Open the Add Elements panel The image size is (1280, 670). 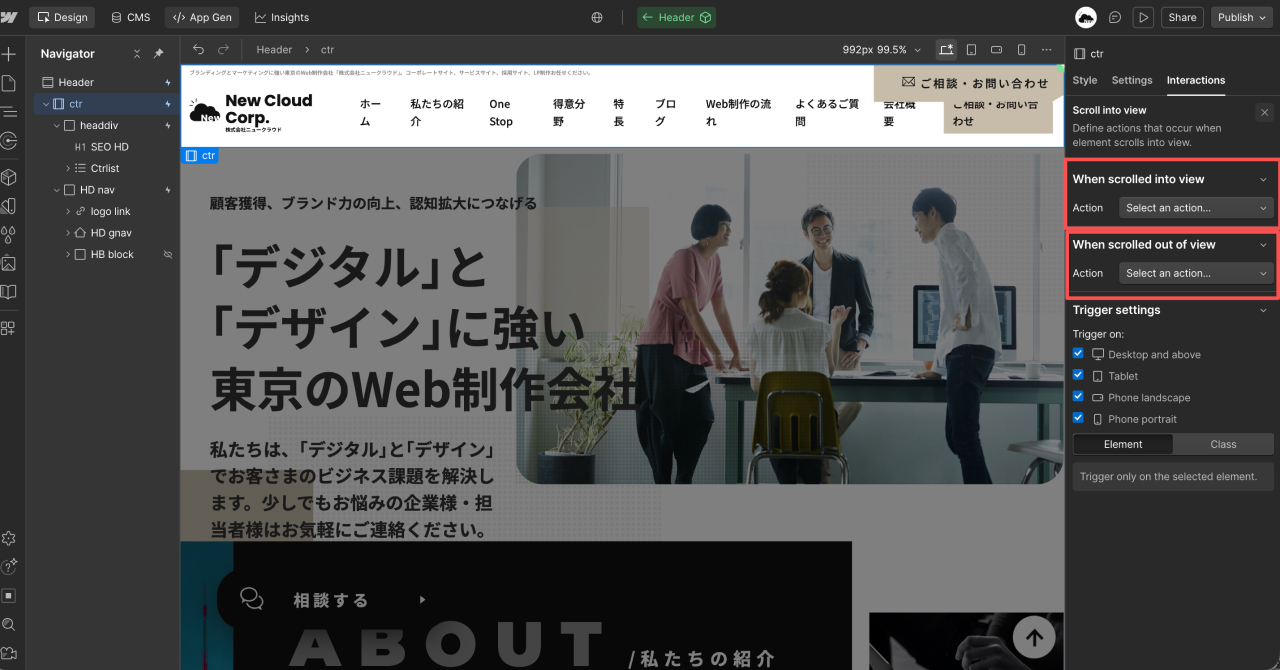tap(9, 54)
